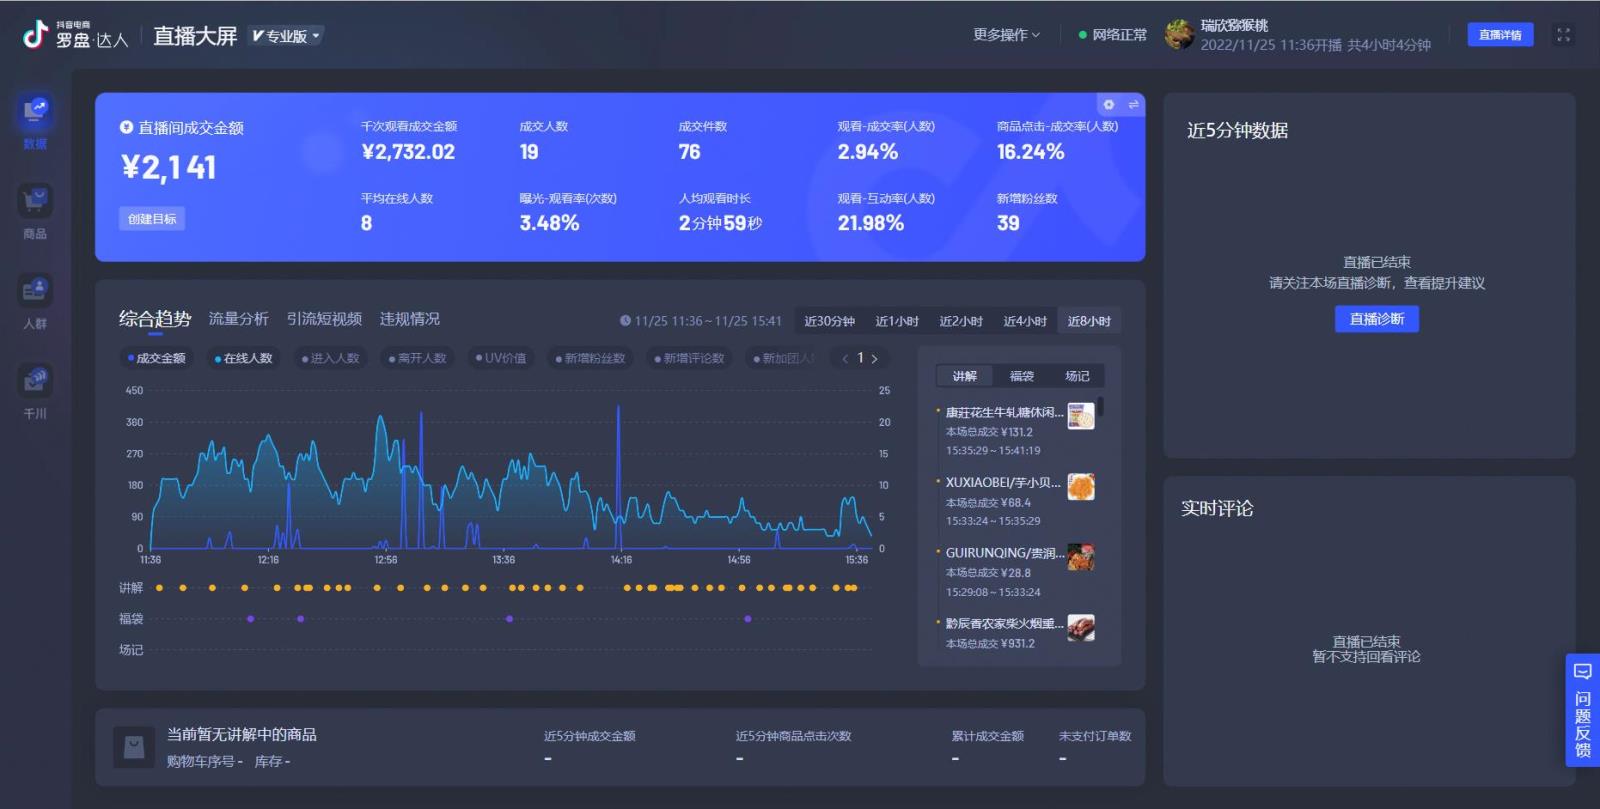Click the 康莊花生牛轧糖 product thumbnail
This screenshot has height=809, width=1600.
click(x=1080, y=416)
